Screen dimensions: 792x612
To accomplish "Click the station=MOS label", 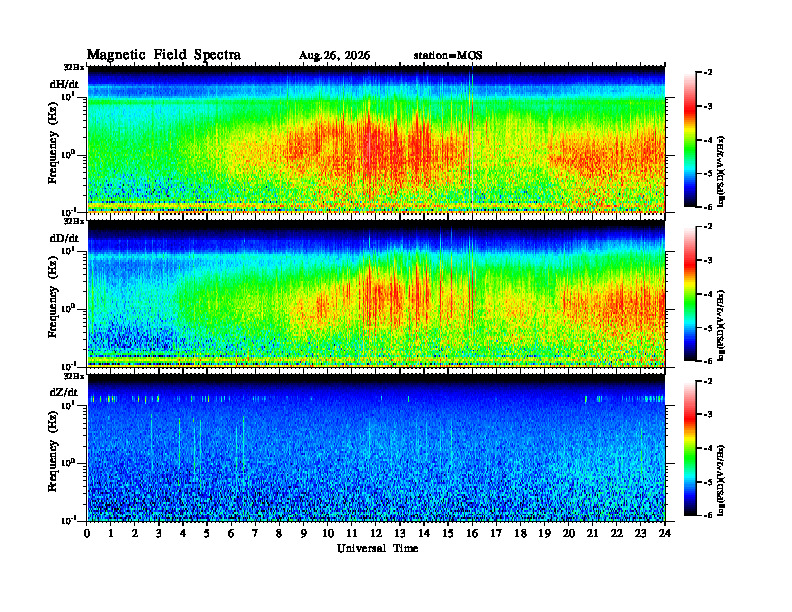I will click(x=448, y=56).
